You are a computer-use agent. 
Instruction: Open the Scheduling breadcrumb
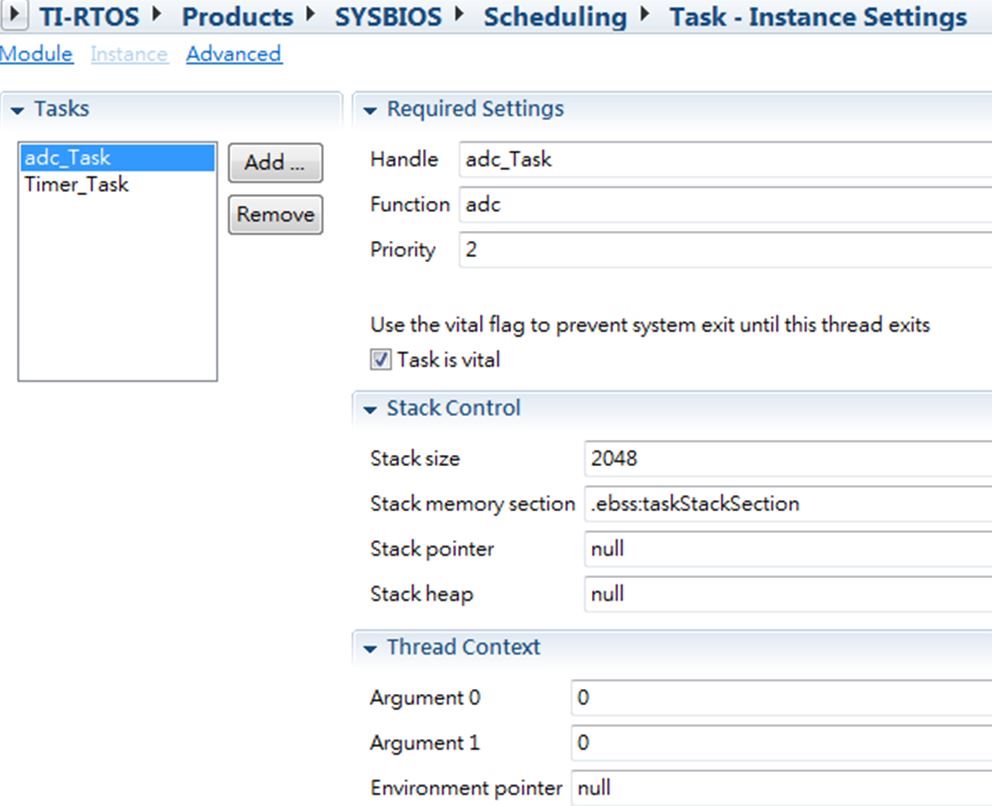point(555,17)
